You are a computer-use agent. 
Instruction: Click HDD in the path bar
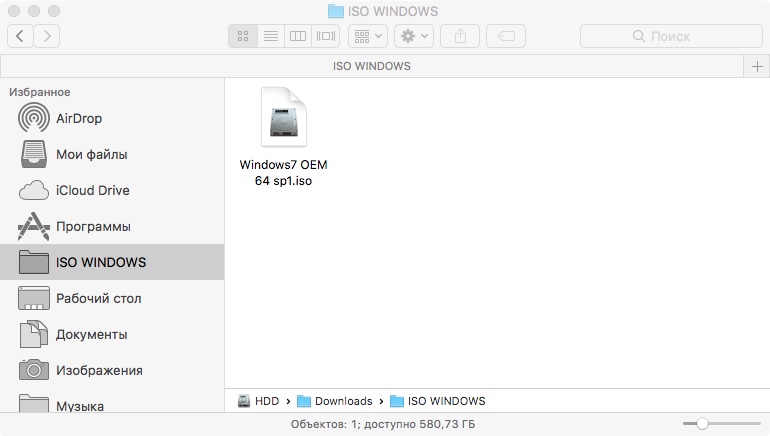tap(259, 401)
